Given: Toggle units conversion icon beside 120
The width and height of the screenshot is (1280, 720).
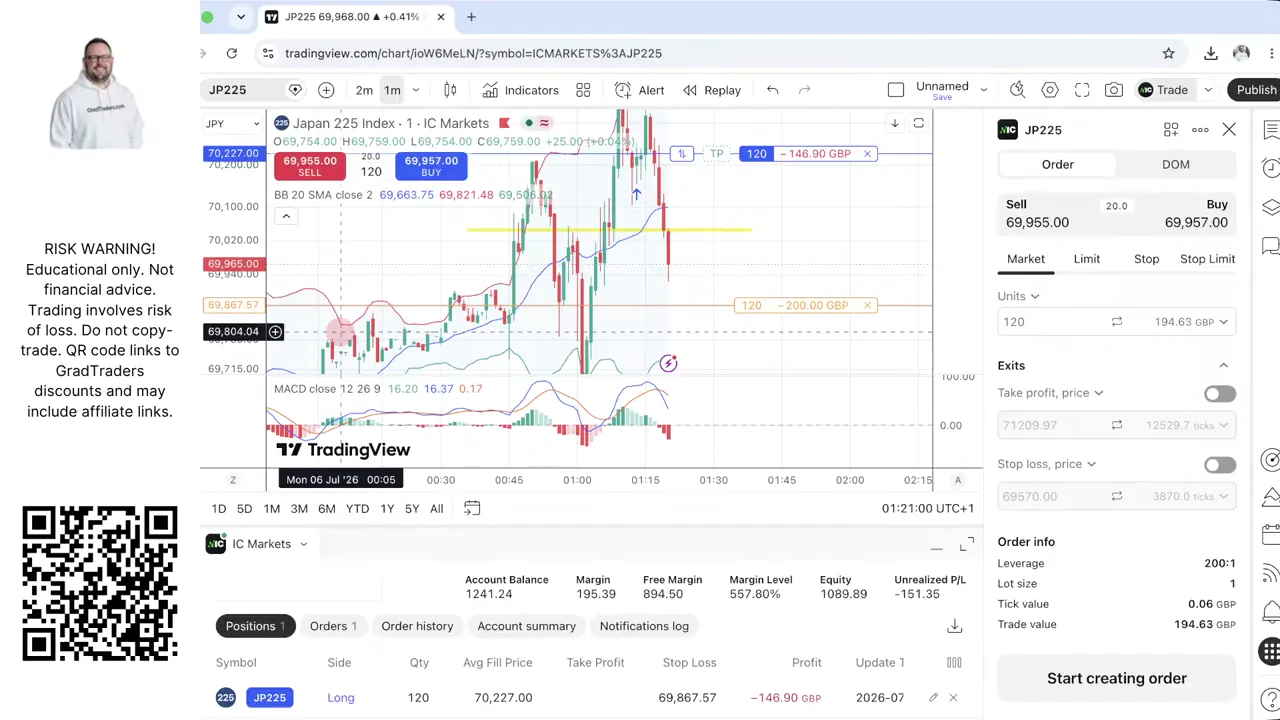Looking at the screenshot, I should coord(1116,322).
